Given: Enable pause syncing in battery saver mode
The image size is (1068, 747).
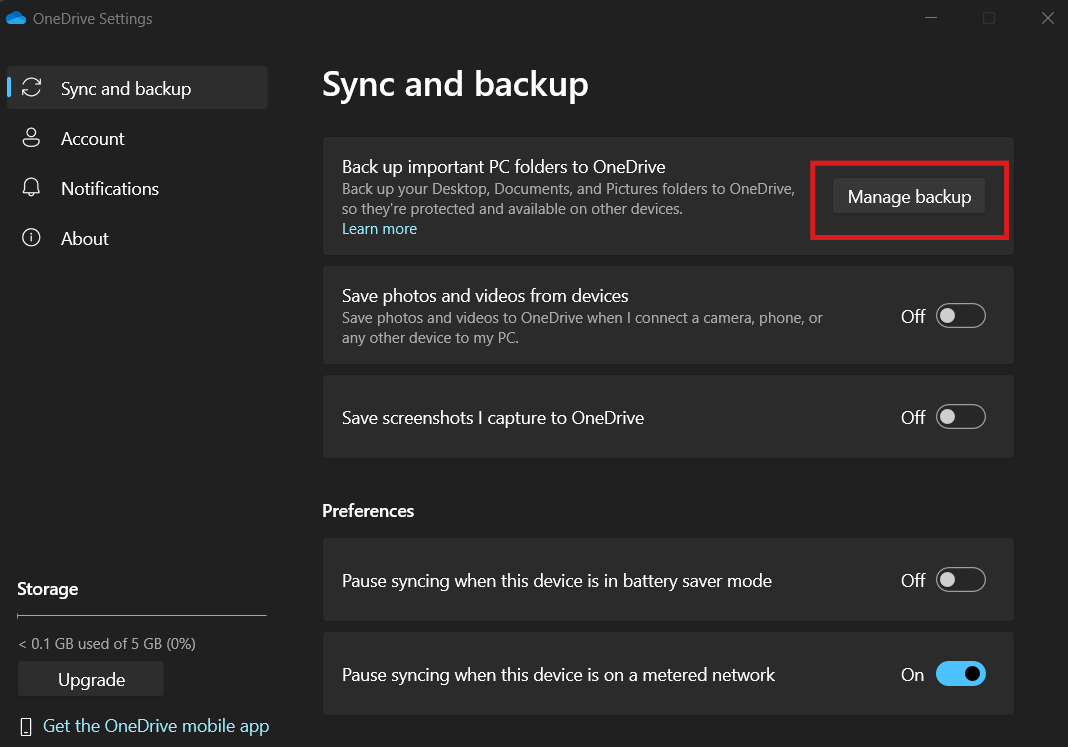Looking at the screenshot, I should tap(959, 580).
